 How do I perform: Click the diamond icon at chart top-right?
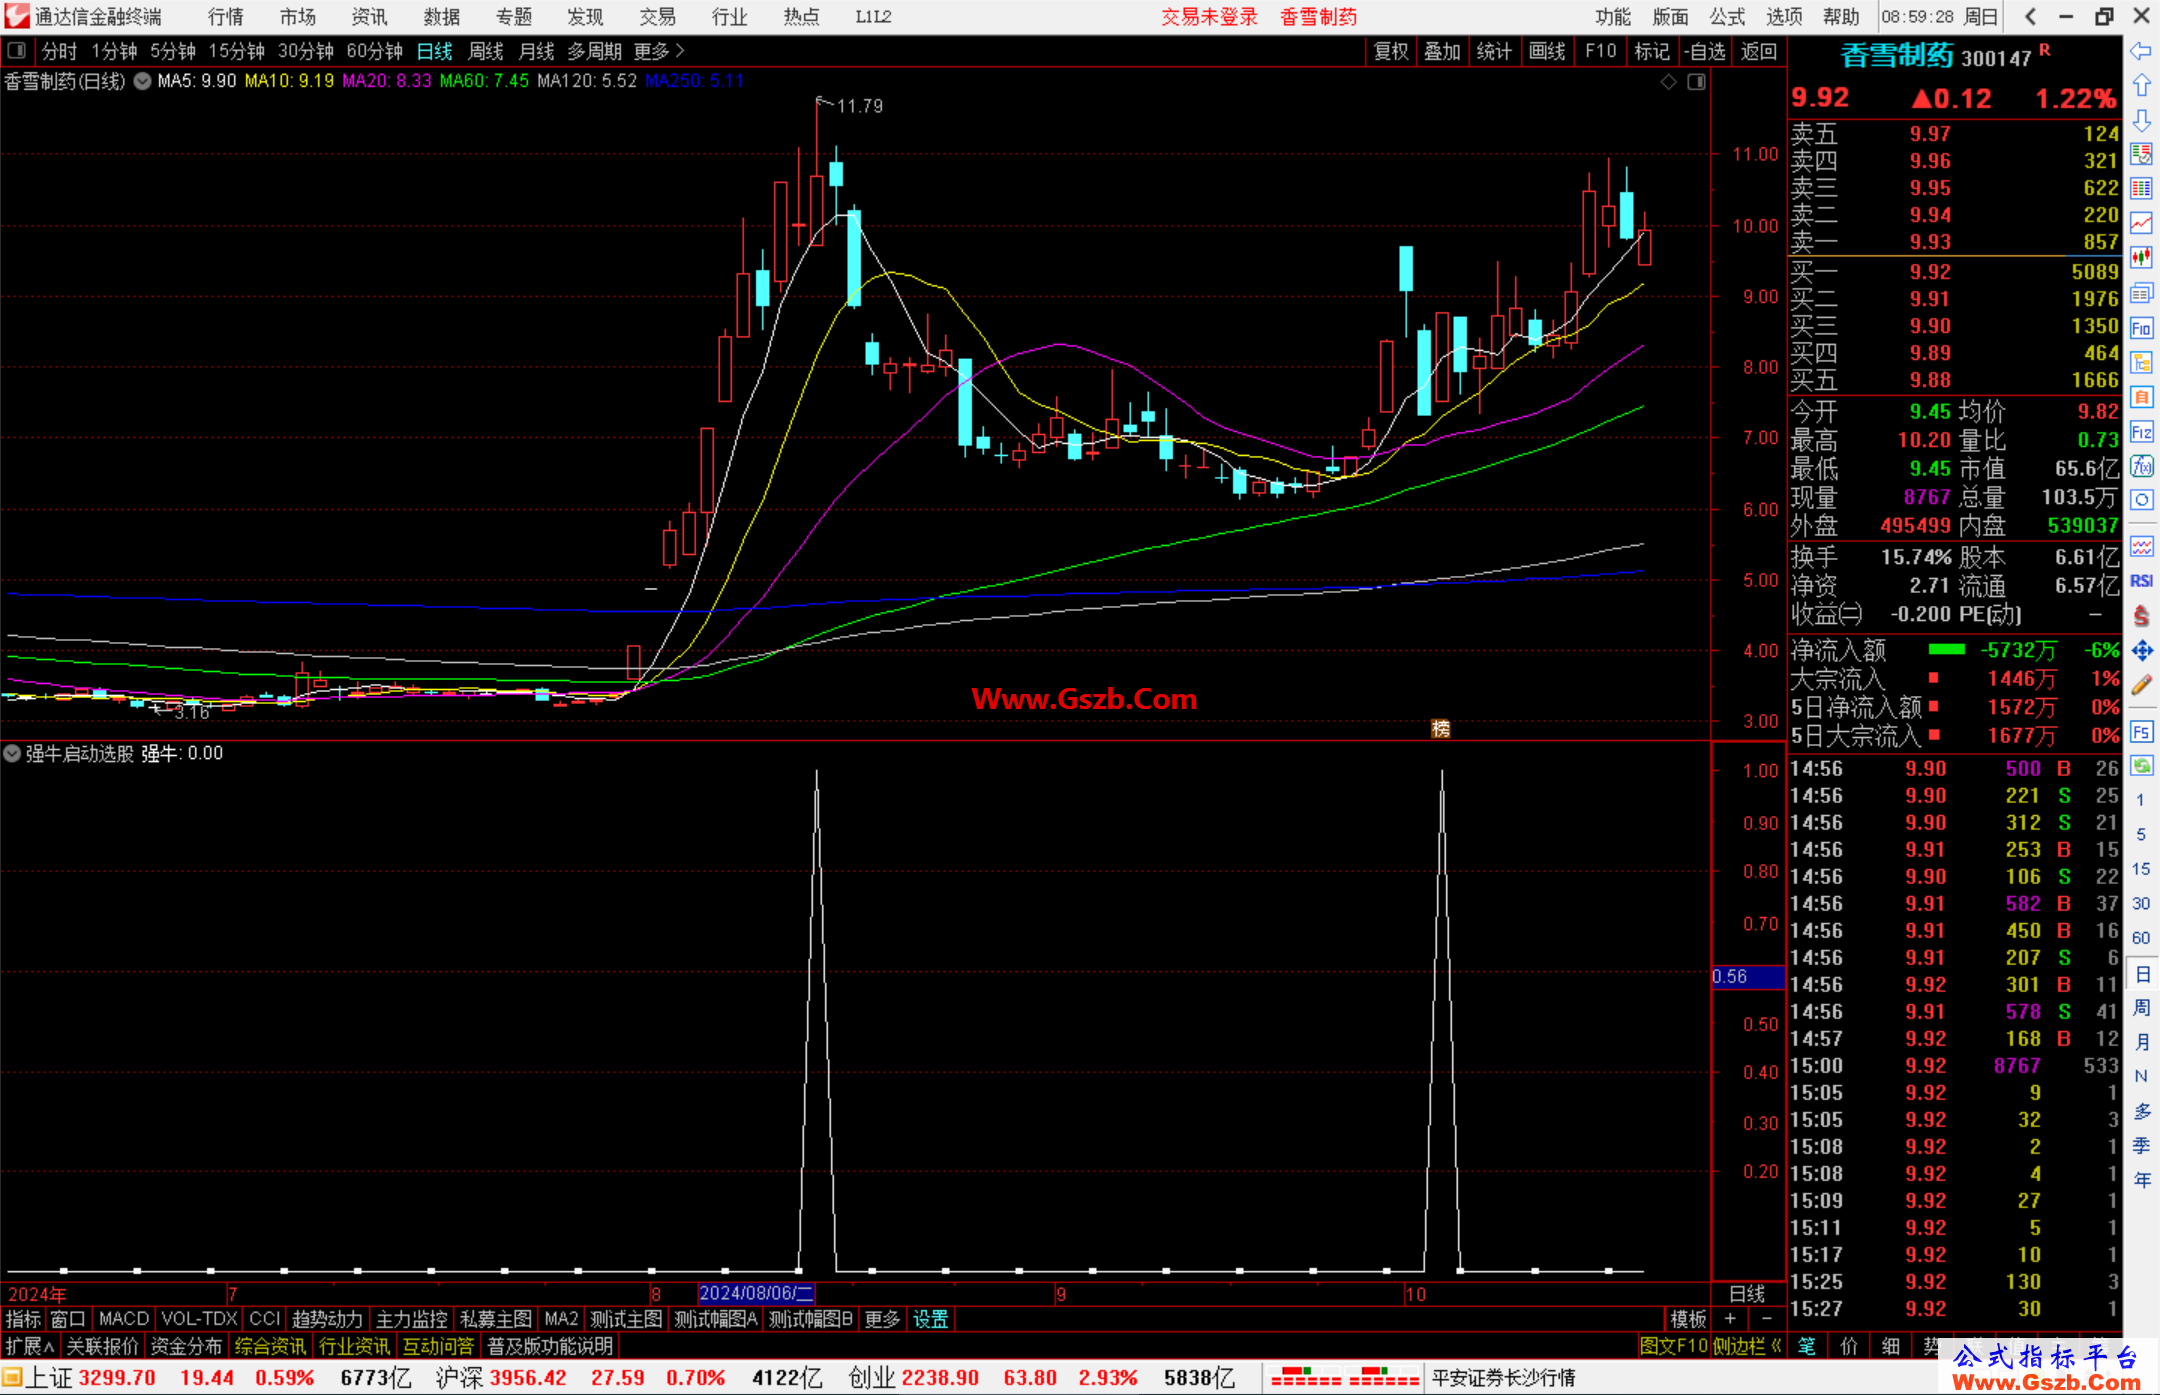click(x=1669, y=82)
